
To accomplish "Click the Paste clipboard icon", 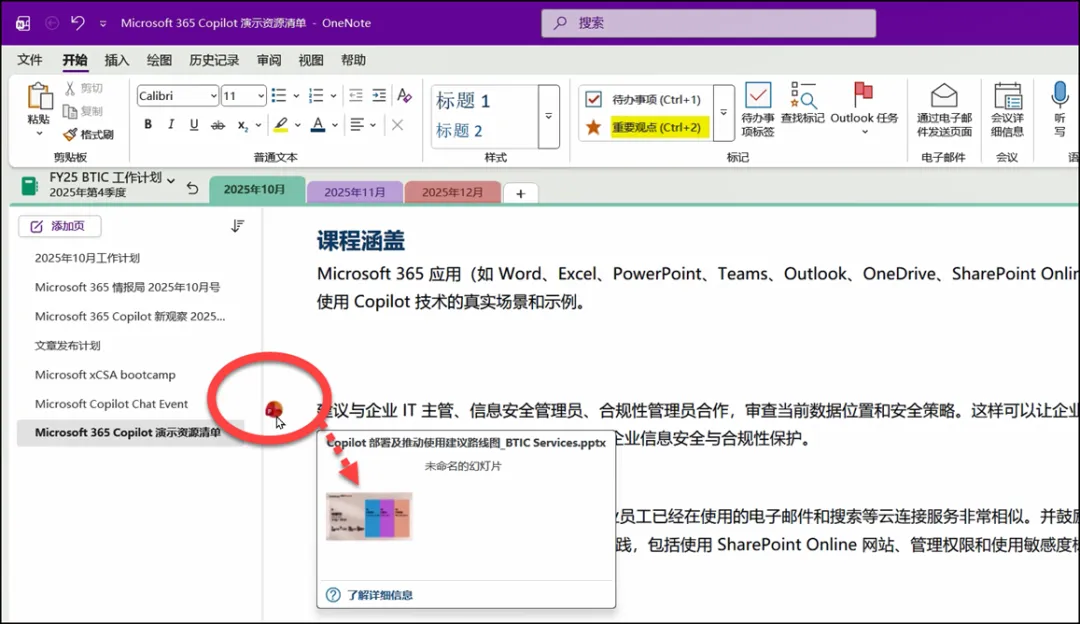I will tap(39, 96).
